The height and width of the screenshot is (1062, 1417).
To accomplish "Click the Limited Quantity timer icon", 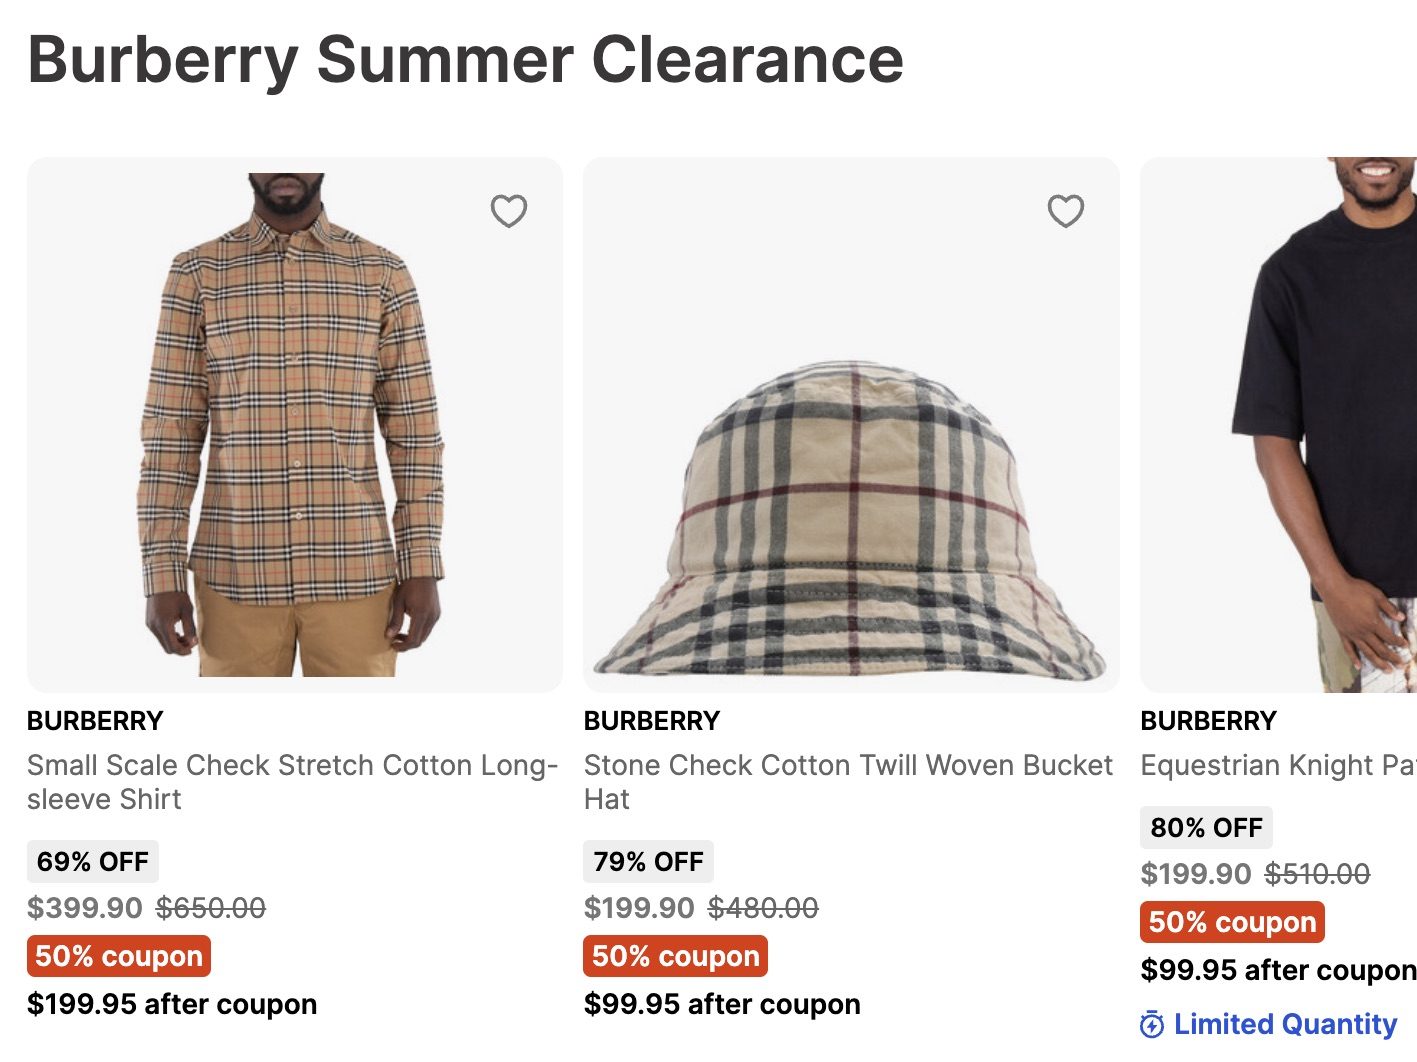I will pyautogui.click(x=1152, y=1025).
